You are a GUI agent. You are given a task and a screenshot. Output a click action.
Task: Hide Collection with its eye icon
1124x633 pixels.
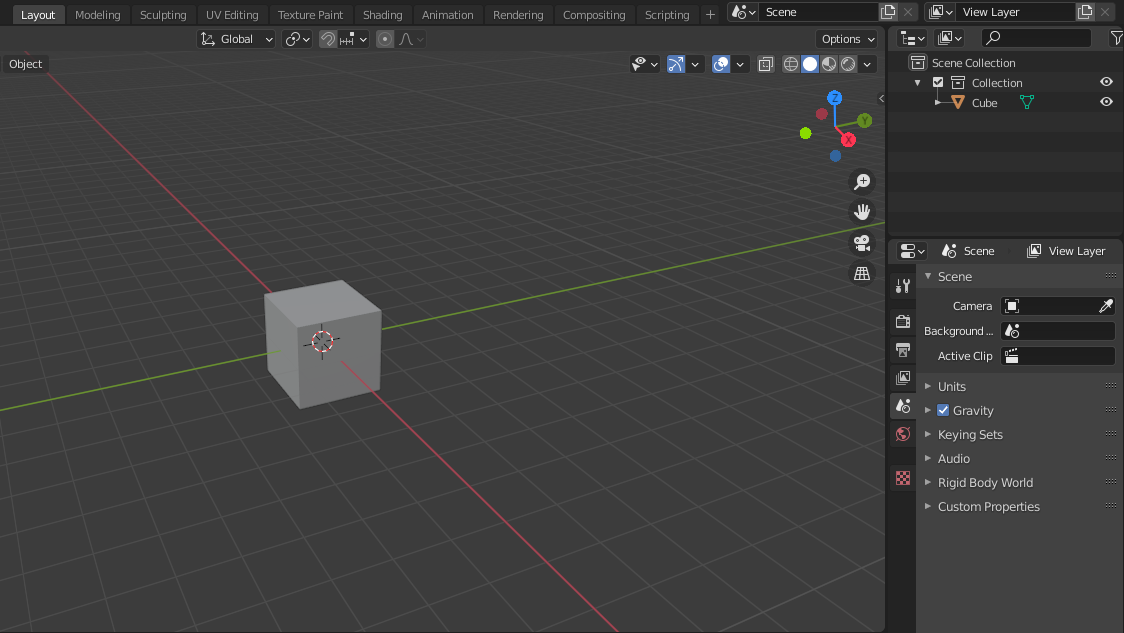(1106, 82)
